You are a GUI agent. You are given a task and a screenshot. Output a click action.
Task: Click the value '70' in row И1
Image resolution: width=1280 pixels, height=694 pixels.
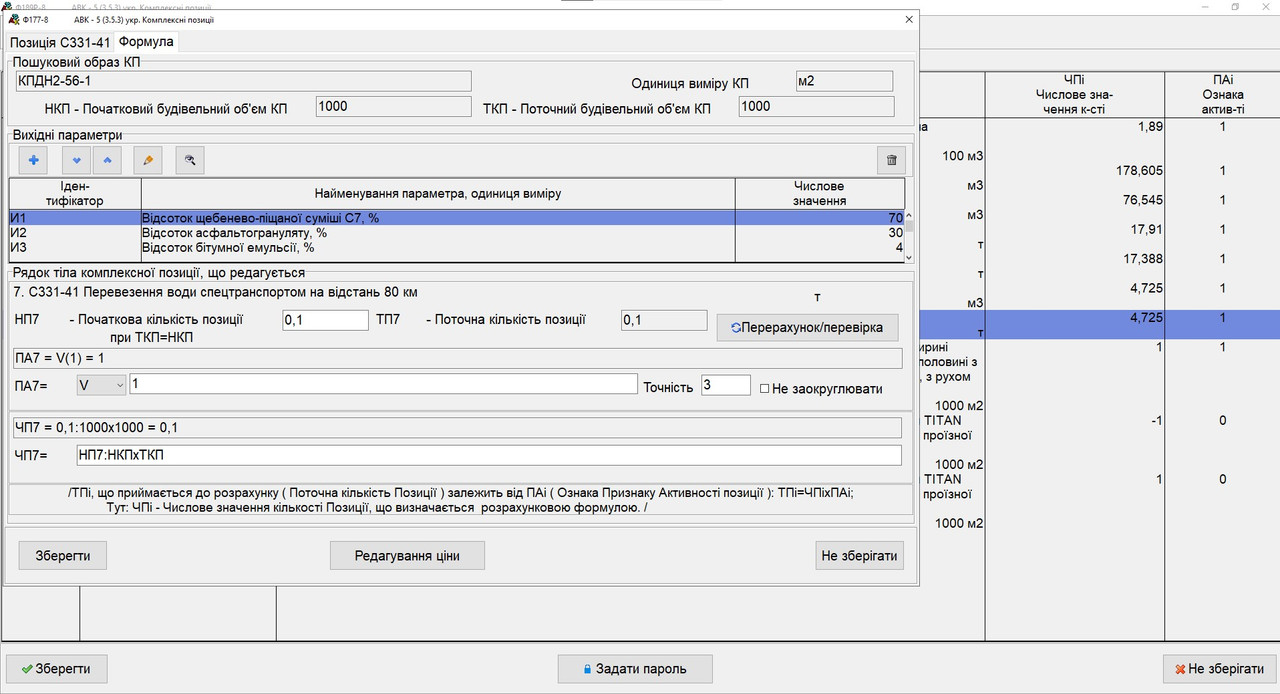coord(895,217)
